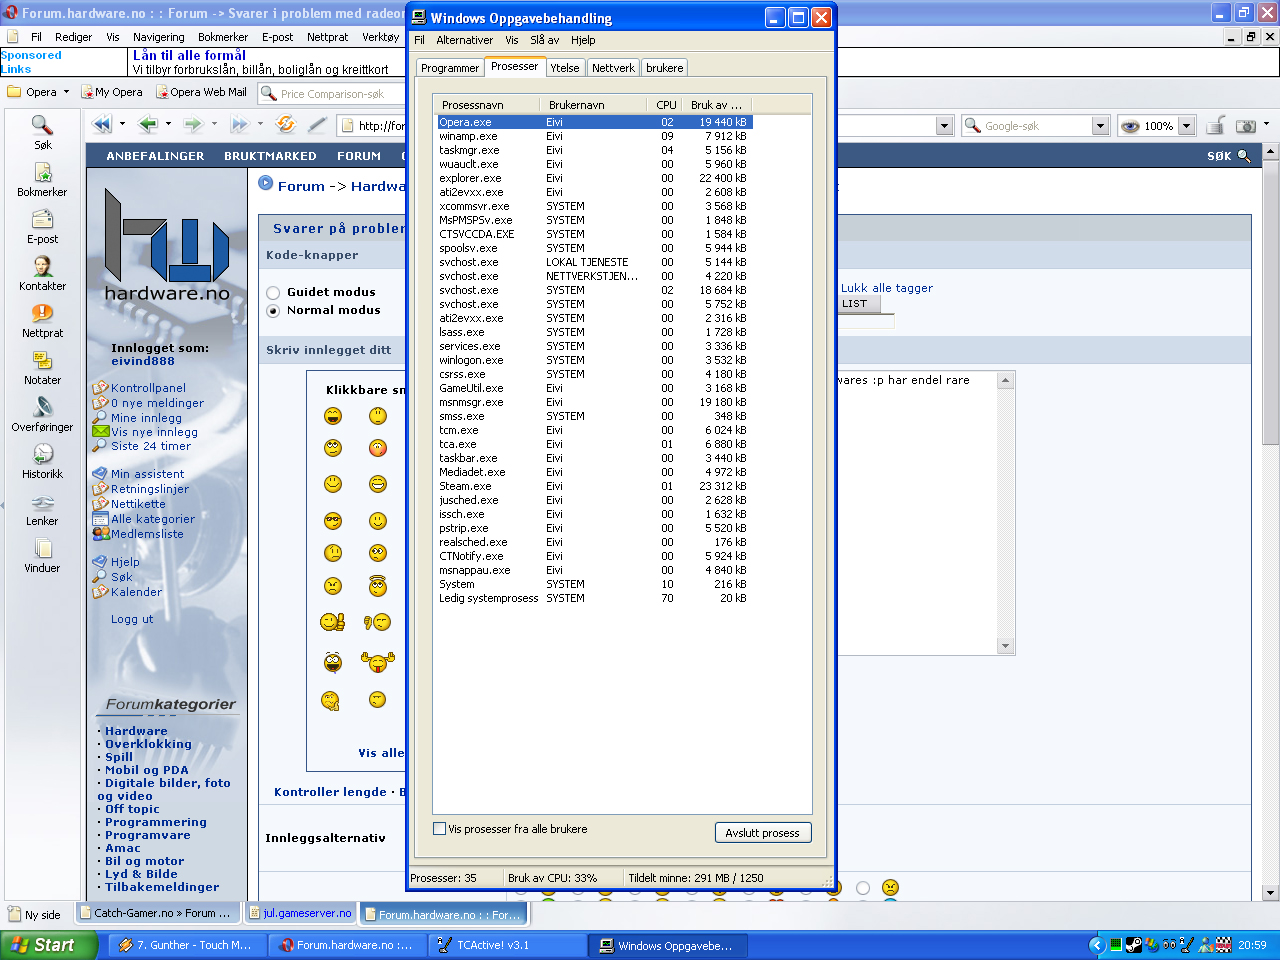This screenshot has width=1280, height=960.
Task: Switch to the jul.gameserver.no page tab
Action: pos(301,913)
